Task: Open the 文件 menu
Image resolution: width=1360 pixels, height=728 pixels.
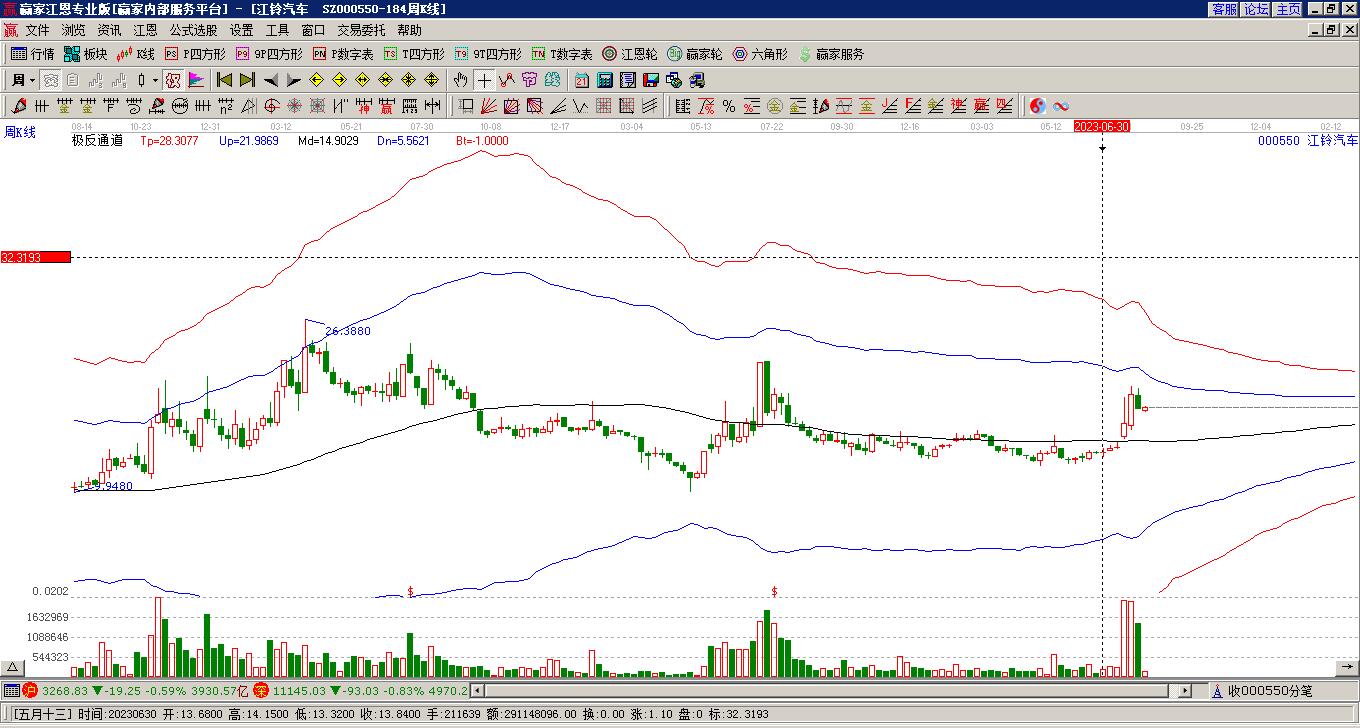Action: pyautogui.click(x=37, y=31)
